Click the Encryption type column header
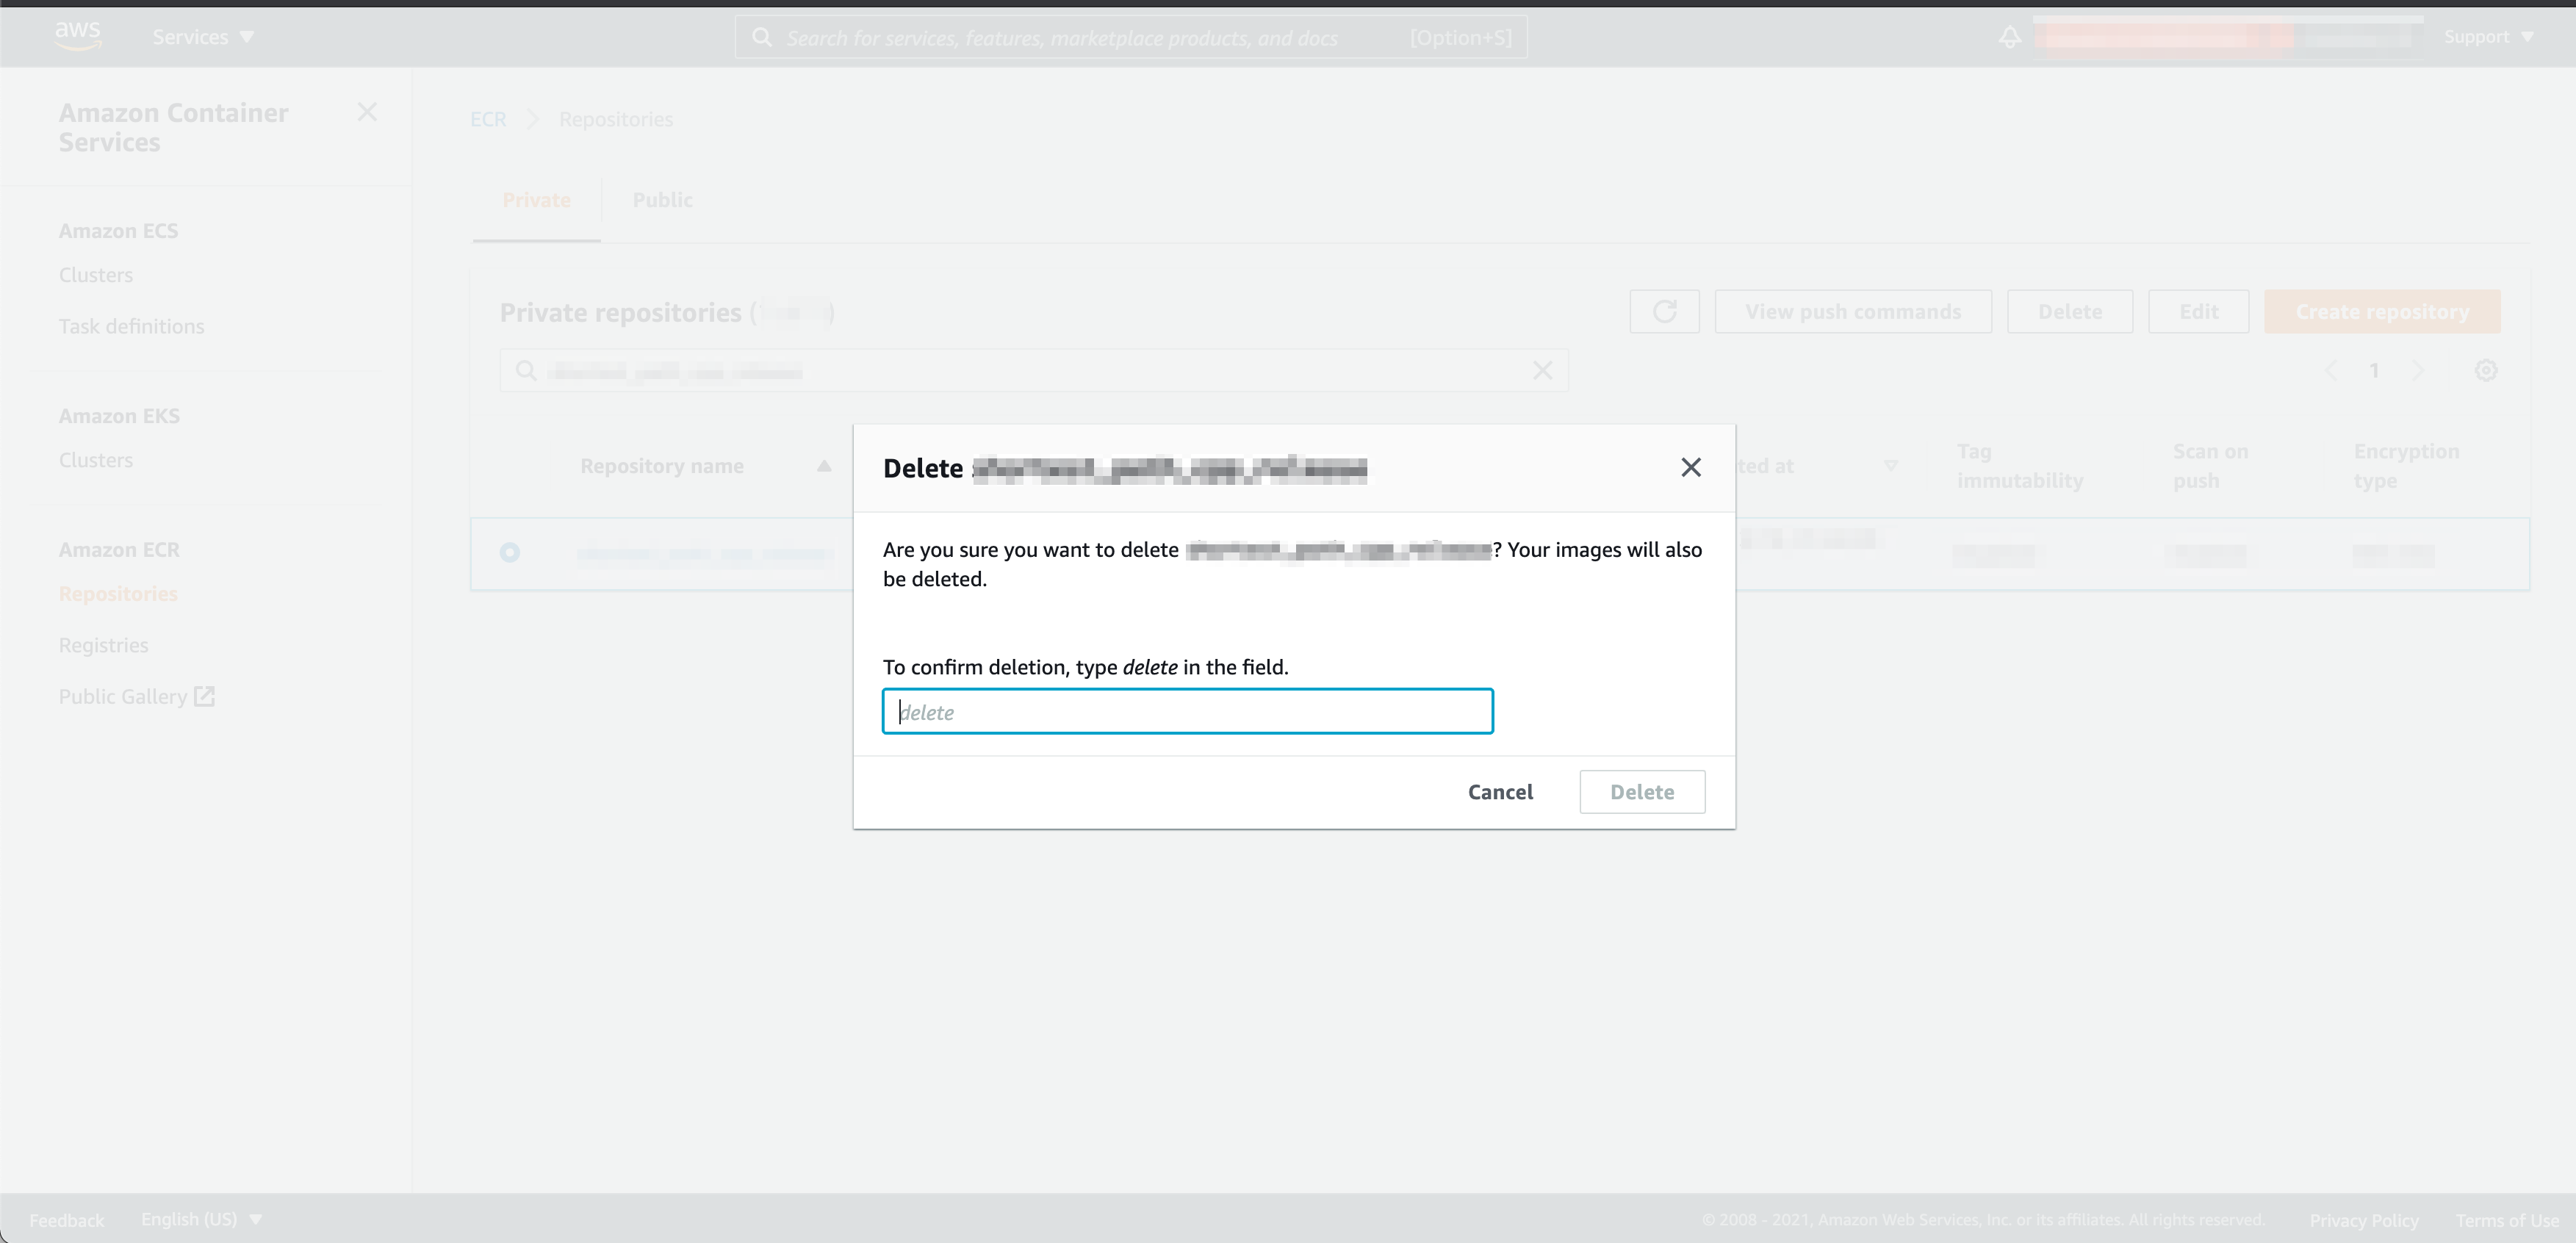The image size is (2576, 1243). 2406,466
